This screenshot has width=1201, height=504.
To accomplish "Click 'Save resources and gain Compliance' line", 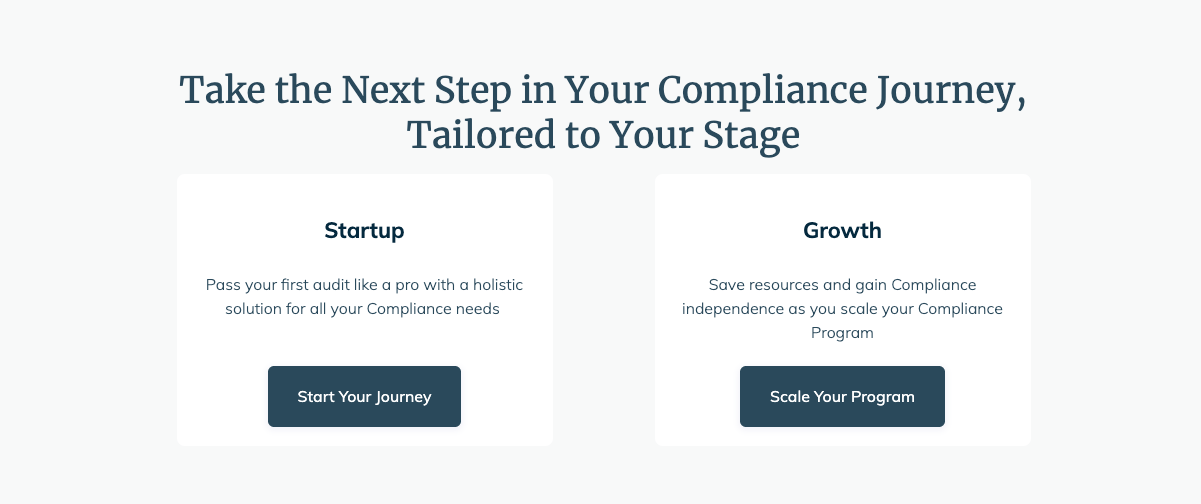I will coord(842,285).
